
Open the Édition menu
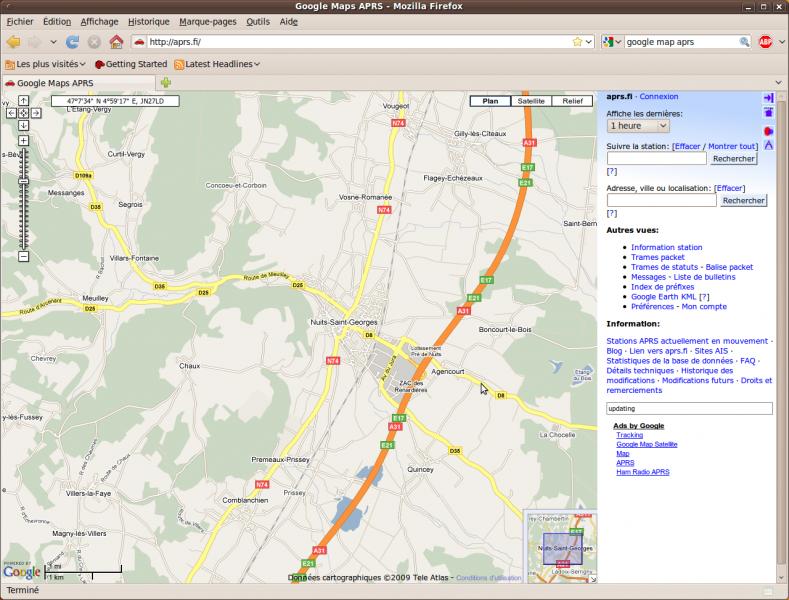pos(57,22)
